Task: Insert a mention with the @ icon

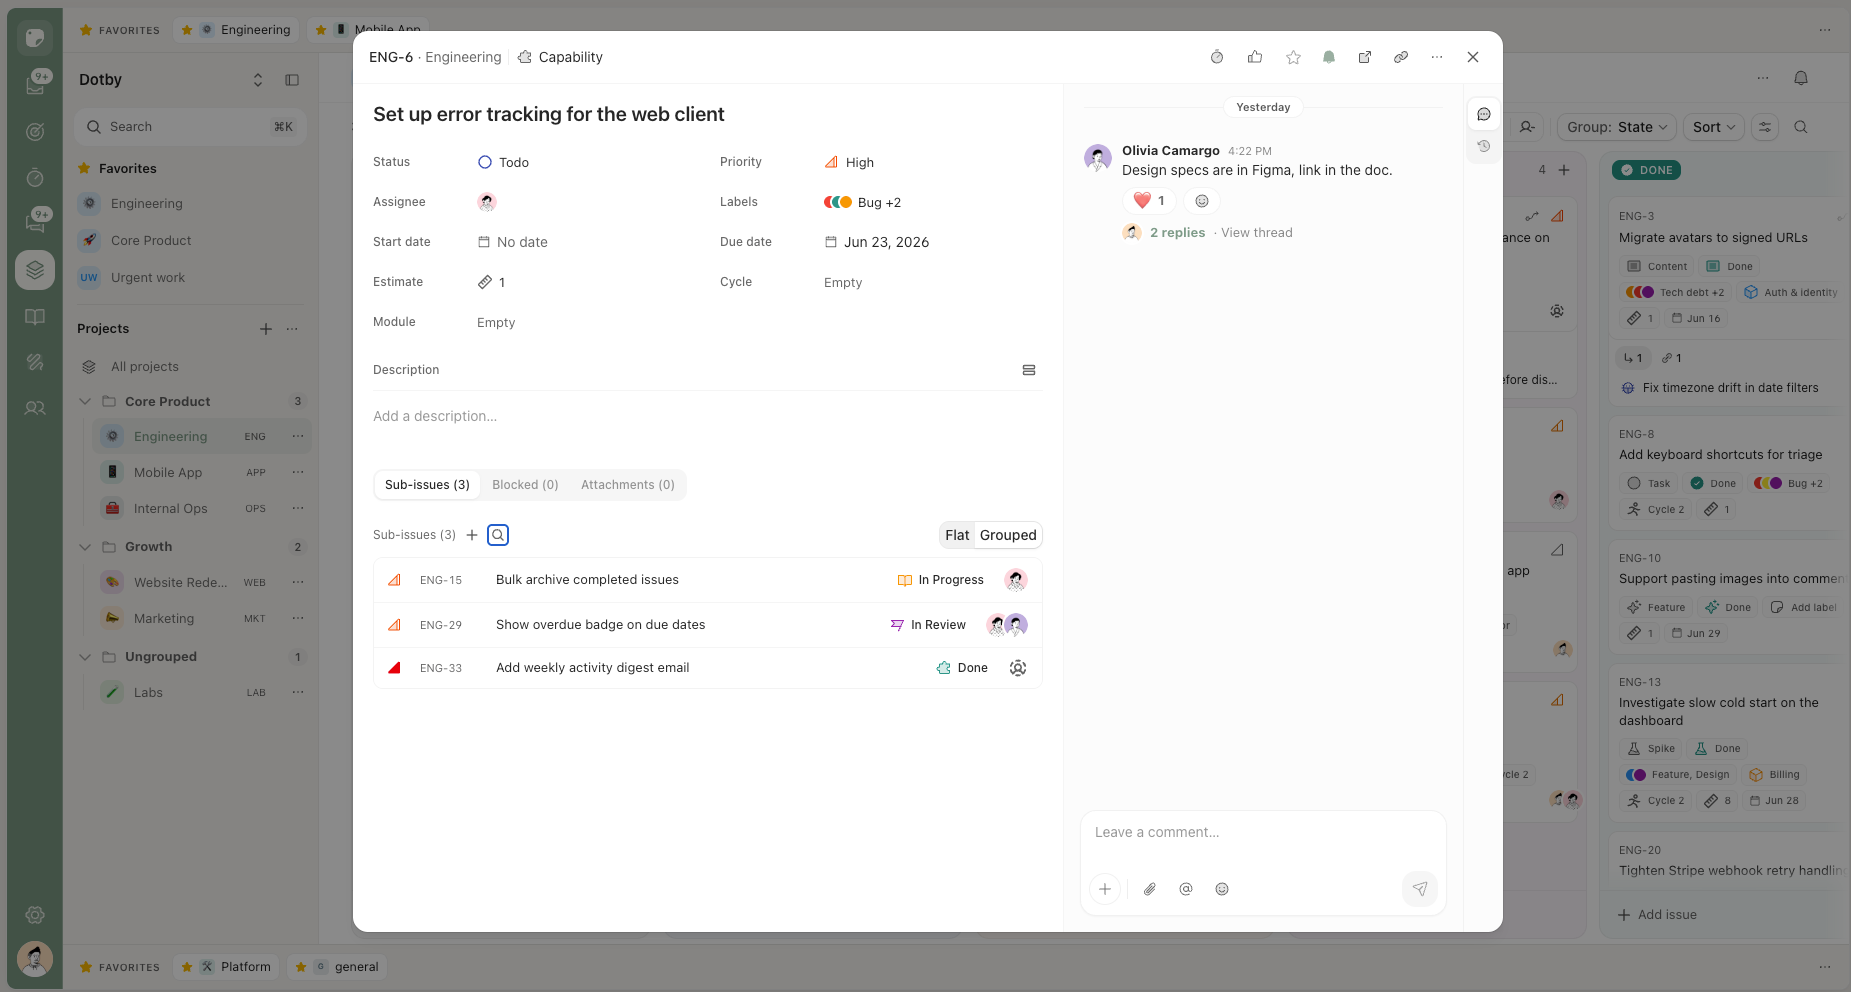Action: pyautogui.click(x=1186, y=889)
